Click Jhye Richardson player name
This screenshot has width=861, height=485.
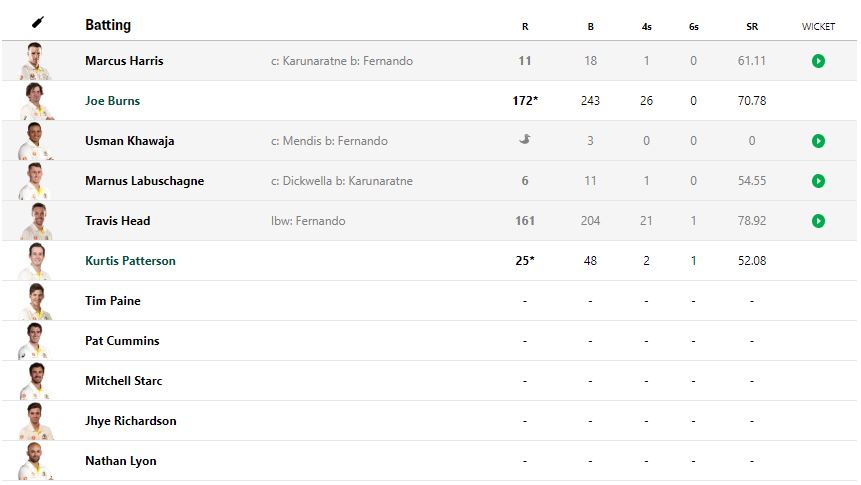[130, 421]
